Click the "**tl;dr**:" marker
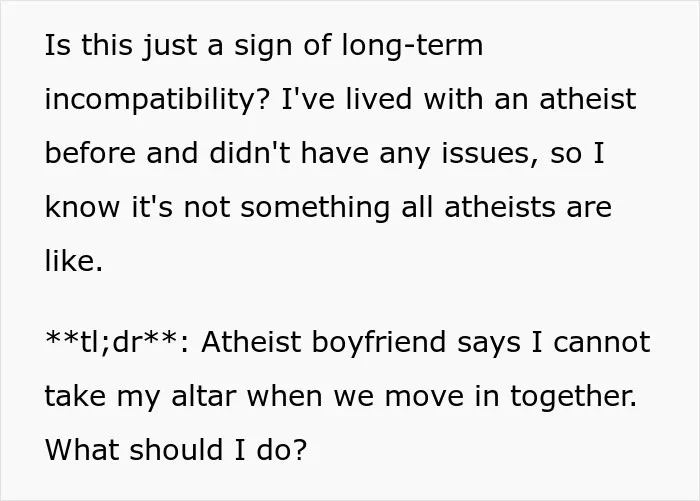700x501 pixels. click(x=117, y=342)
